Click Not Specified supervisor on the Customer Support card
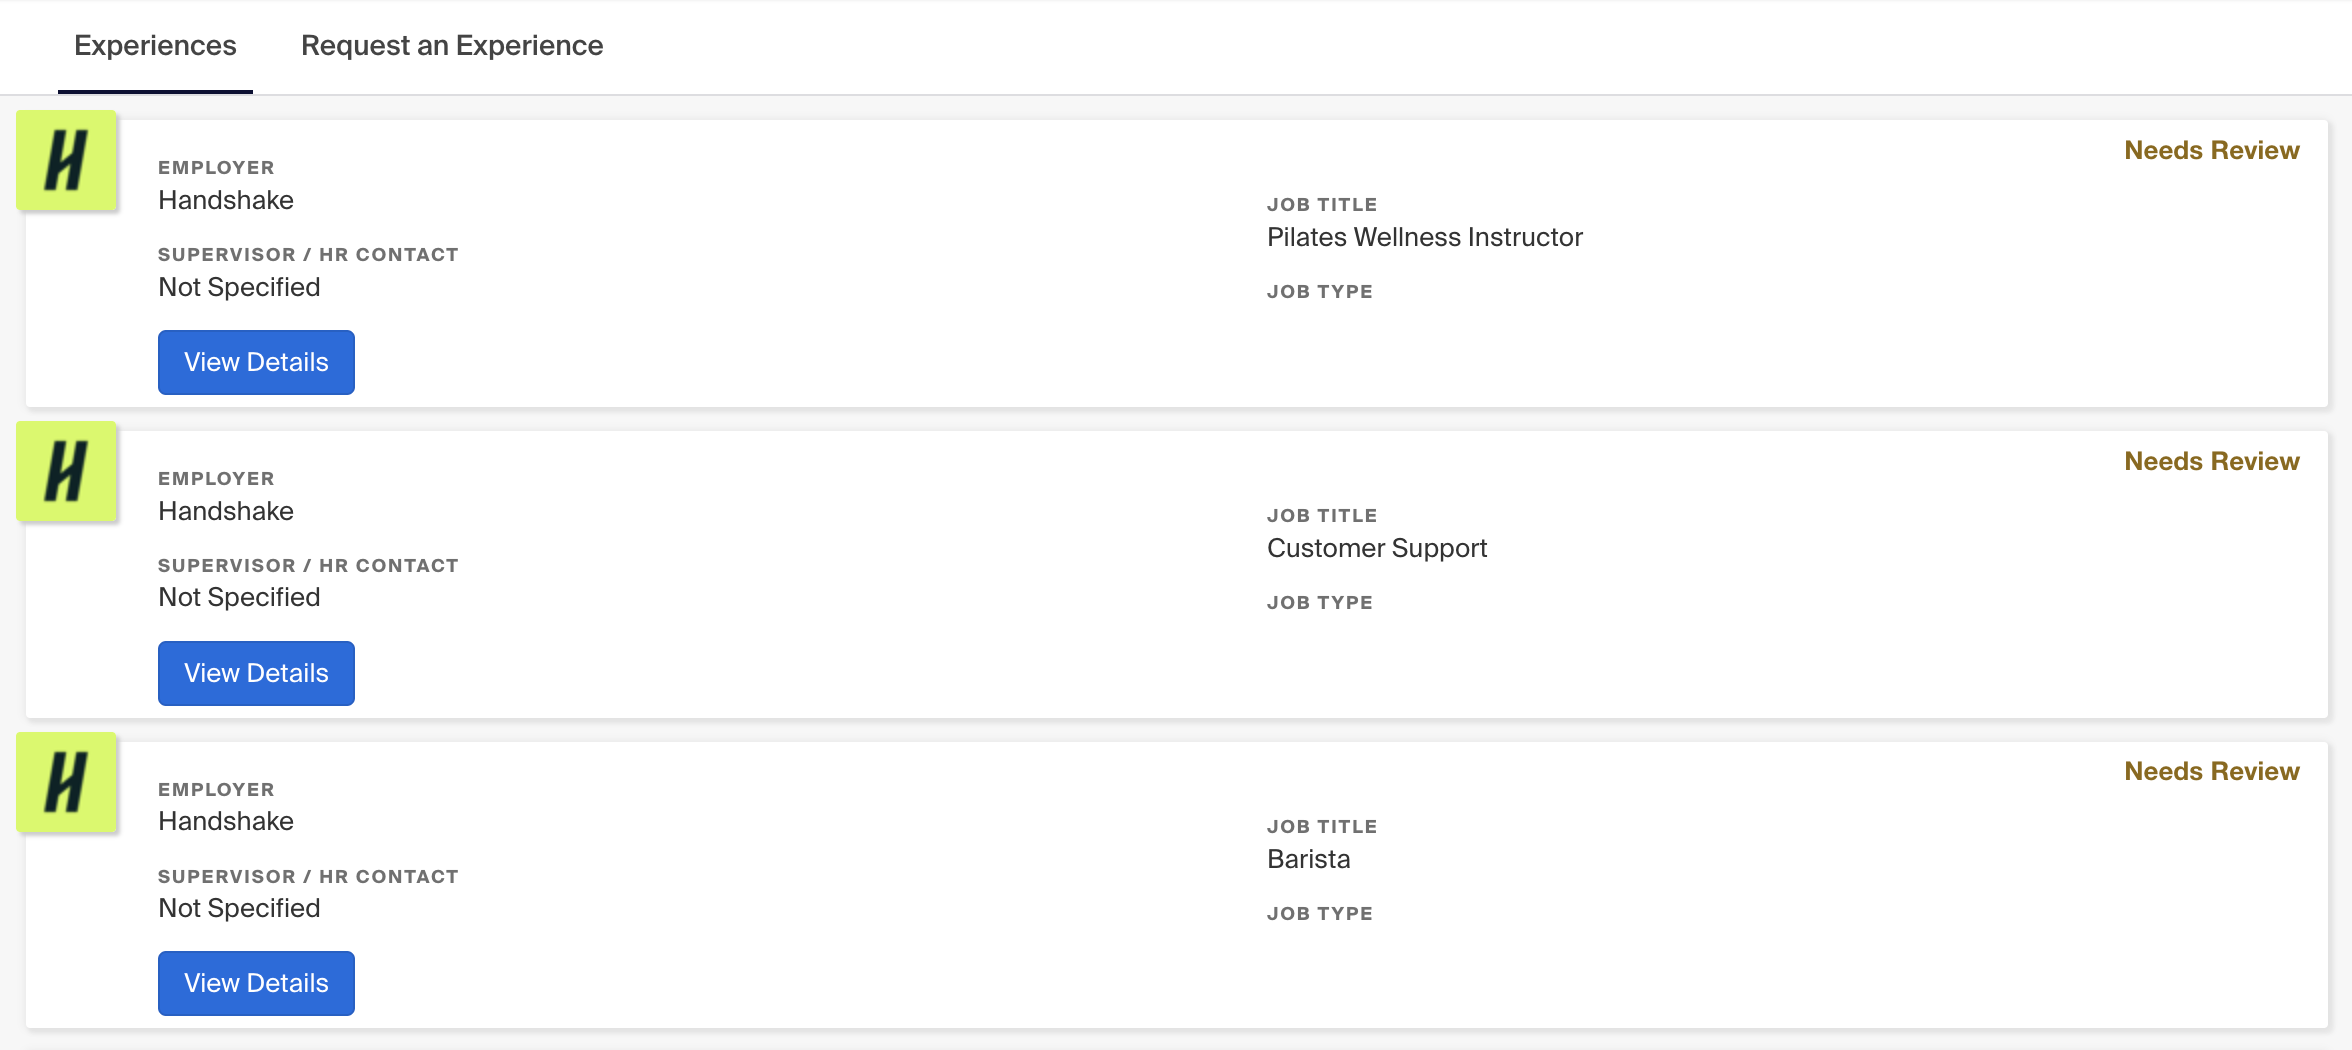Viewport: 2352px width, 1050px height. [x=239, y=597]
